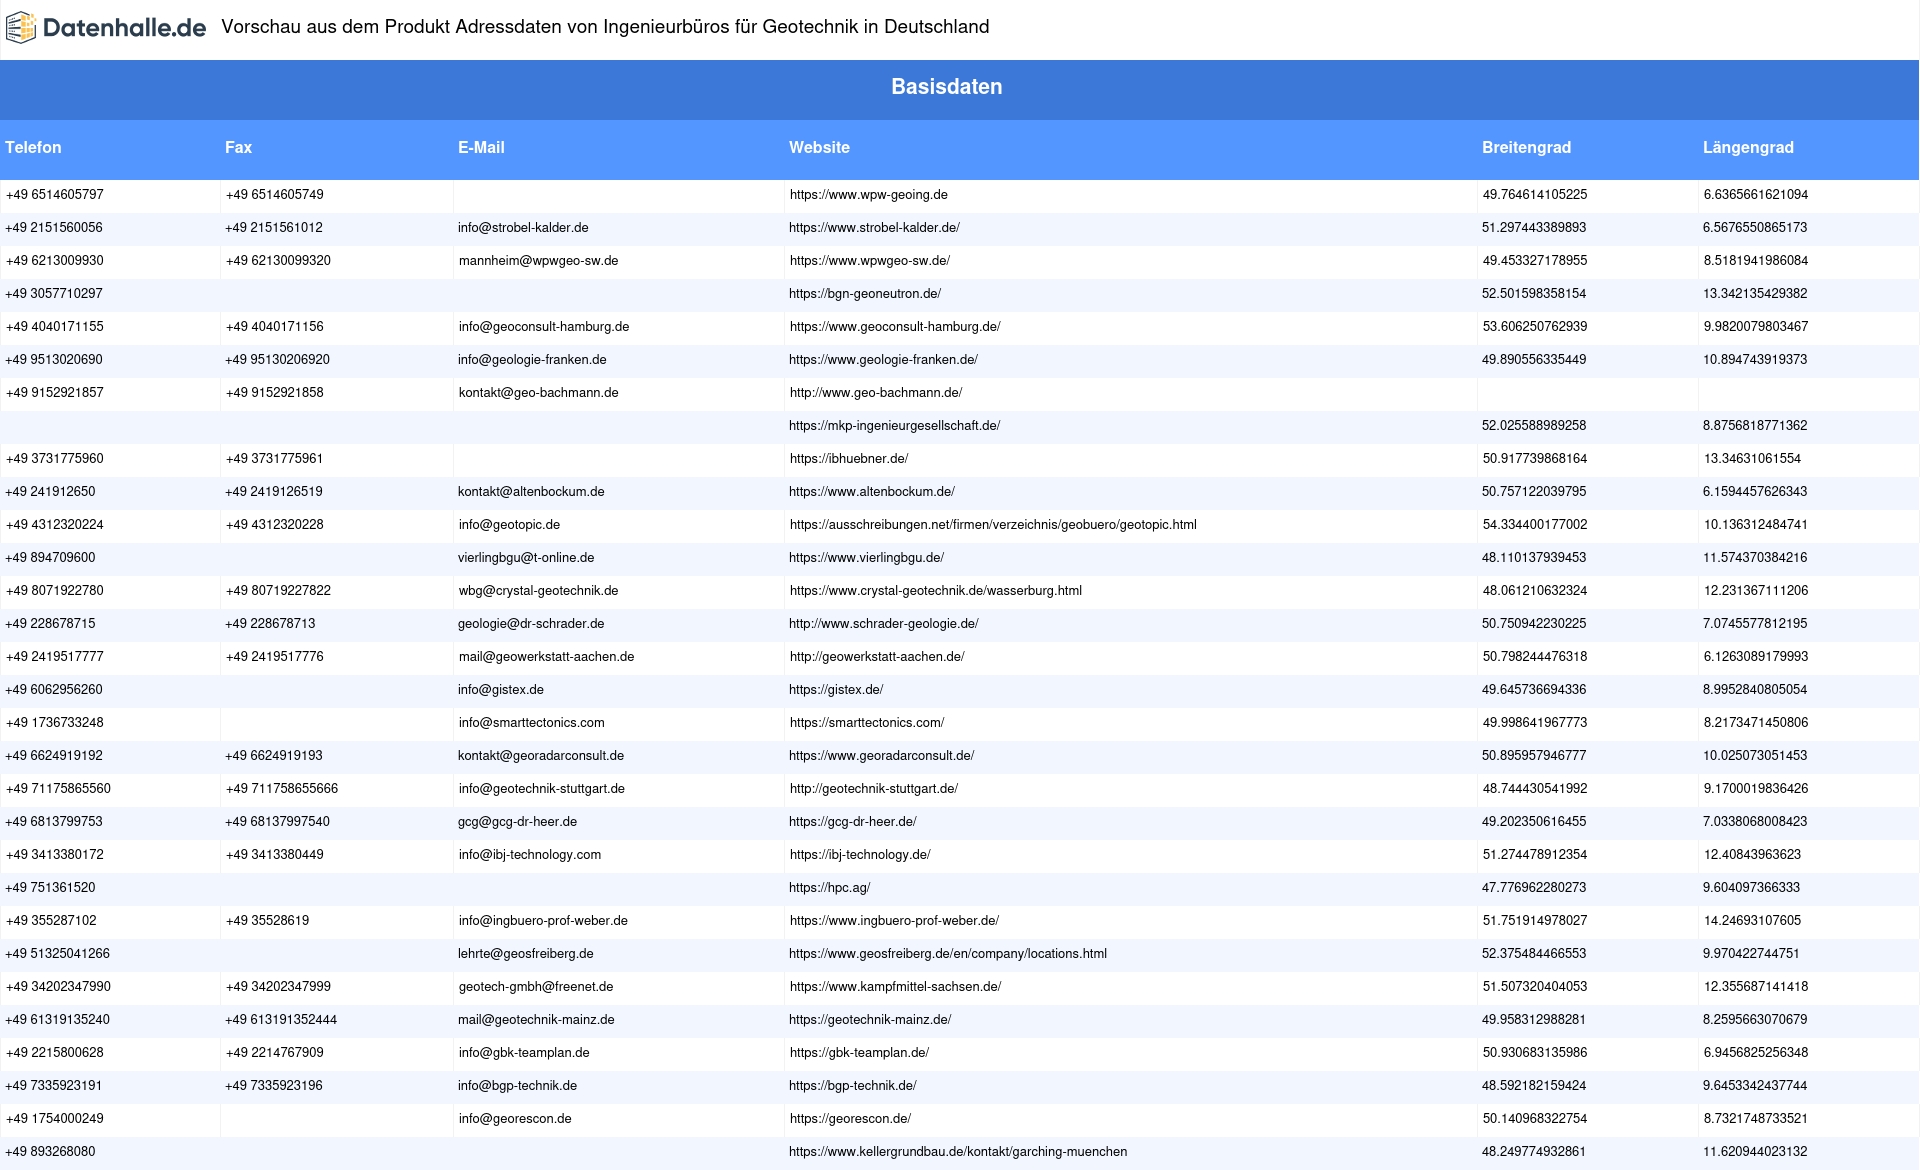The height and width of the screenshot is (1170, 1920).
Task: Select http://www.geo-bachmann.de/ website cell
Action: (875, 393)
